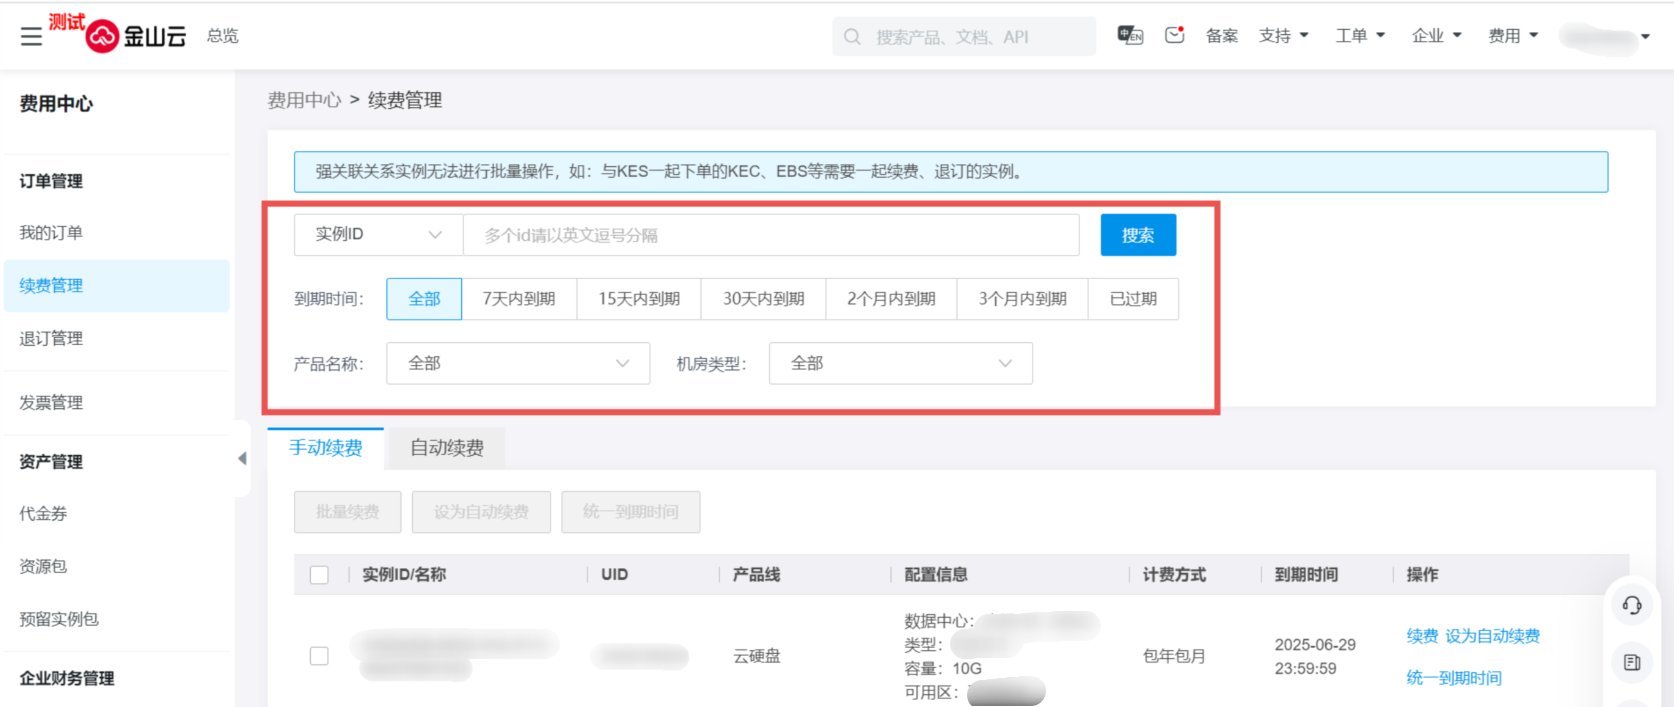Click the blue 搜索 button
This screenshot has width=1674, height=707.
point(1137,235)
